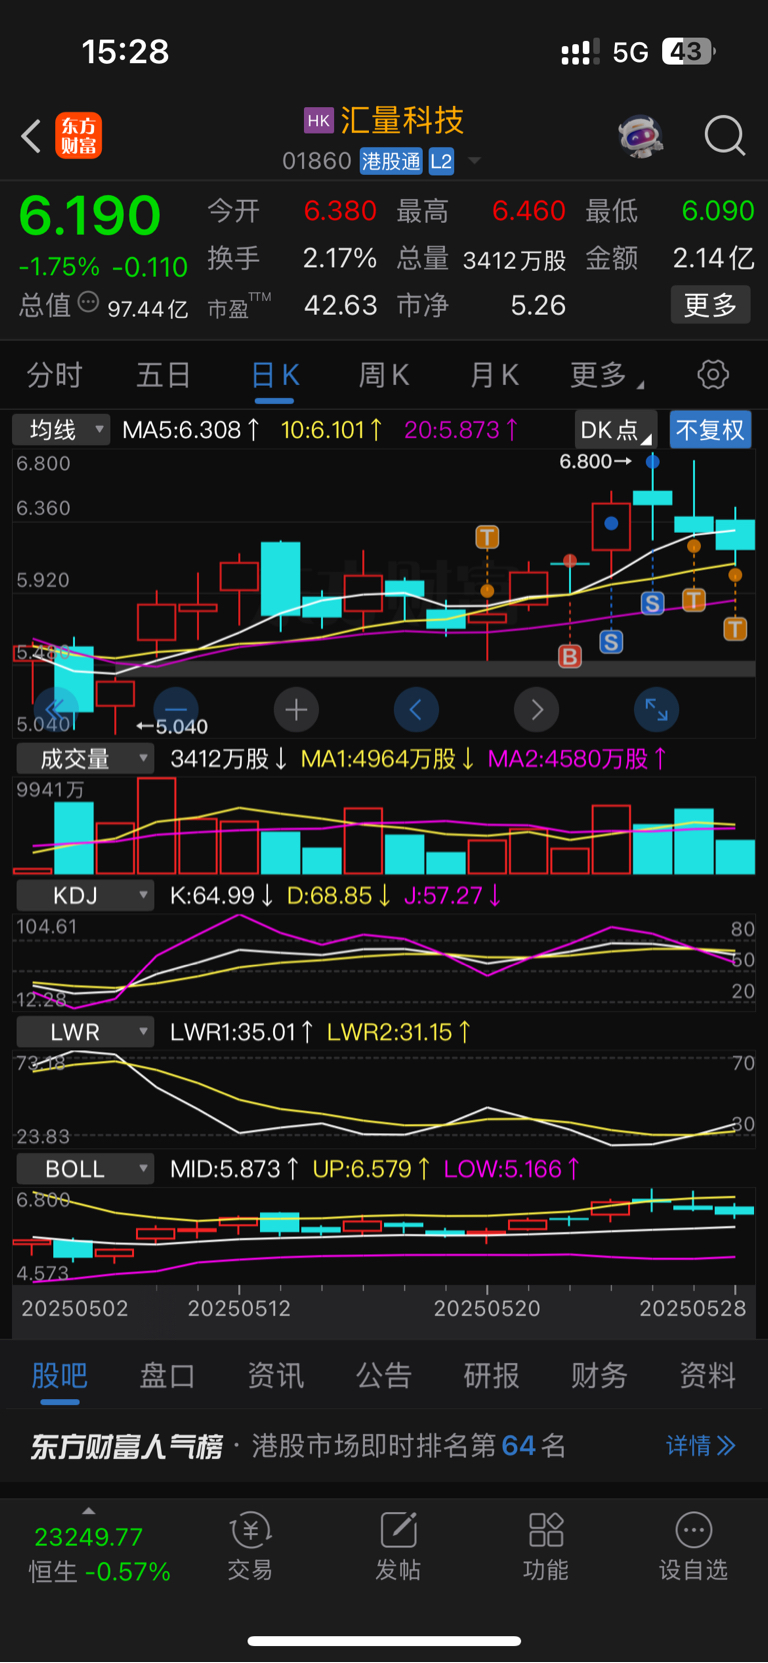Image resolution: width=768 pixels, height=1663 pixels.
Task: Tap the MA1:4964万股 volume value
Action: (x=387, y=759)
